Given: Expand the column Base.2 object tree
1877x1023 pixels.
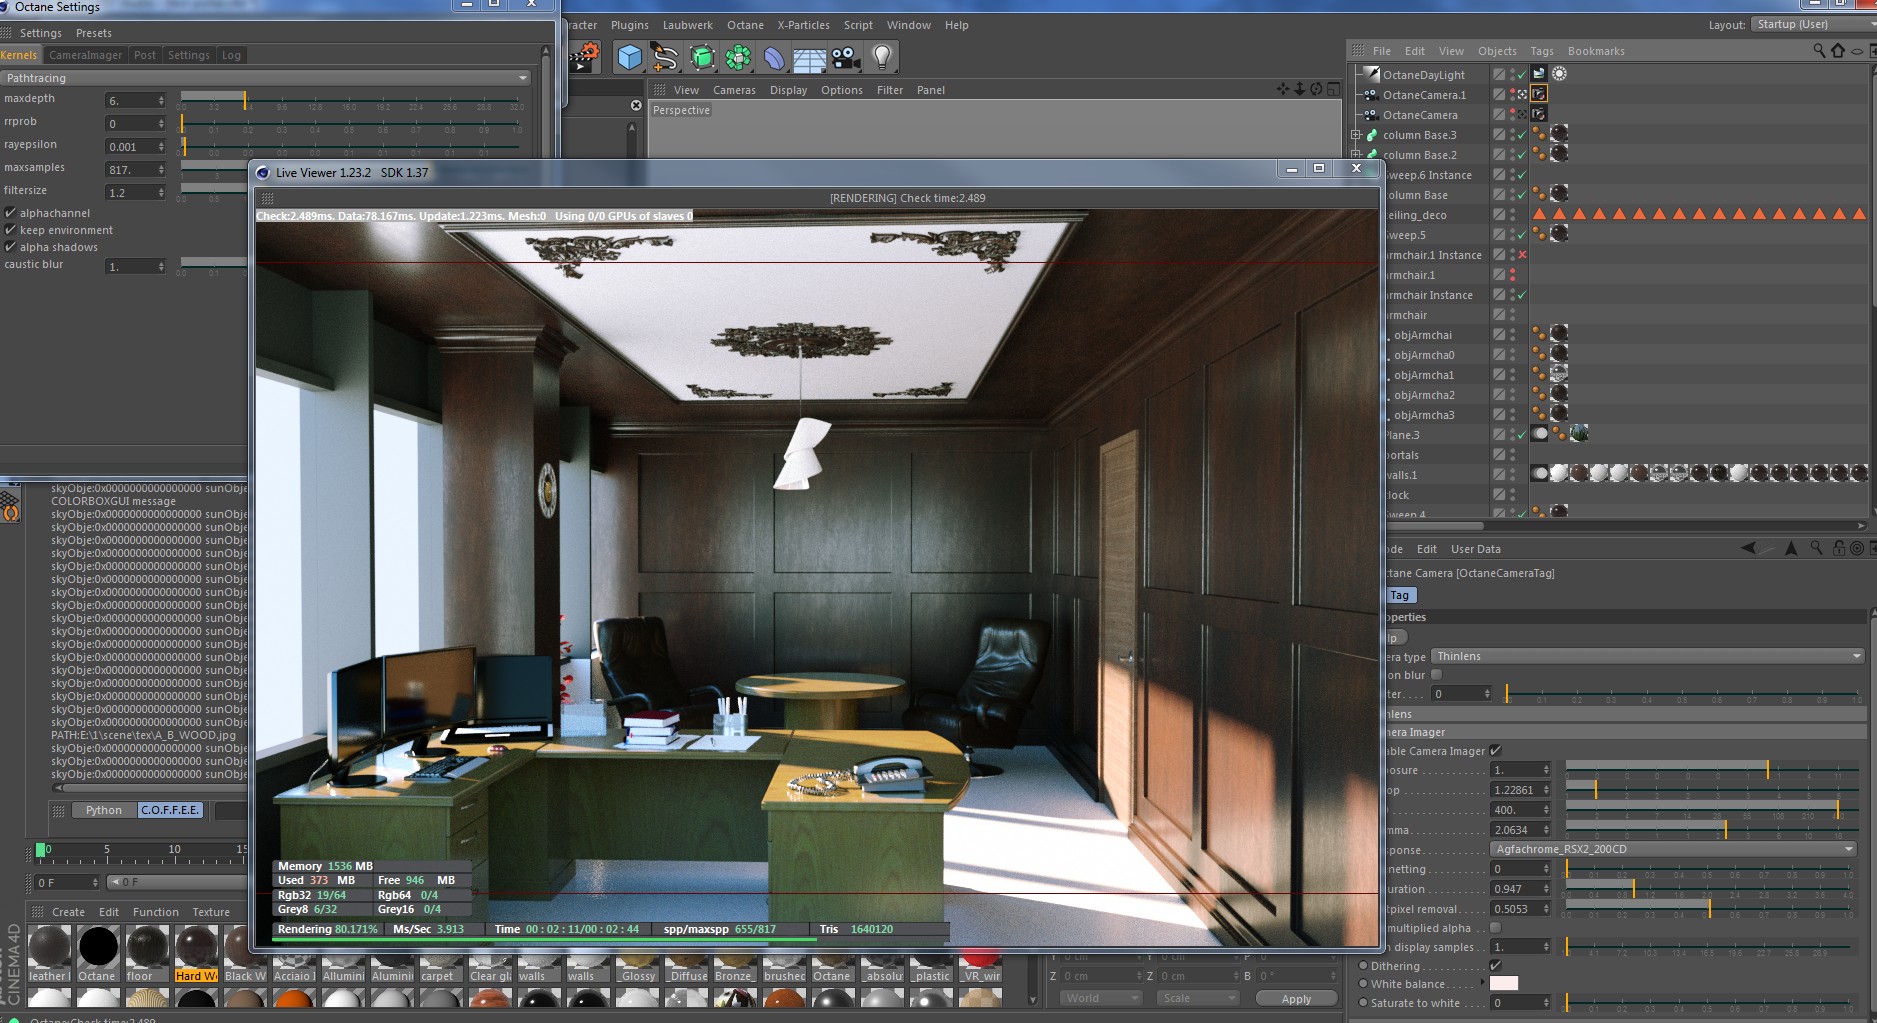Looking at the screenshot, I should point(1356,155).
